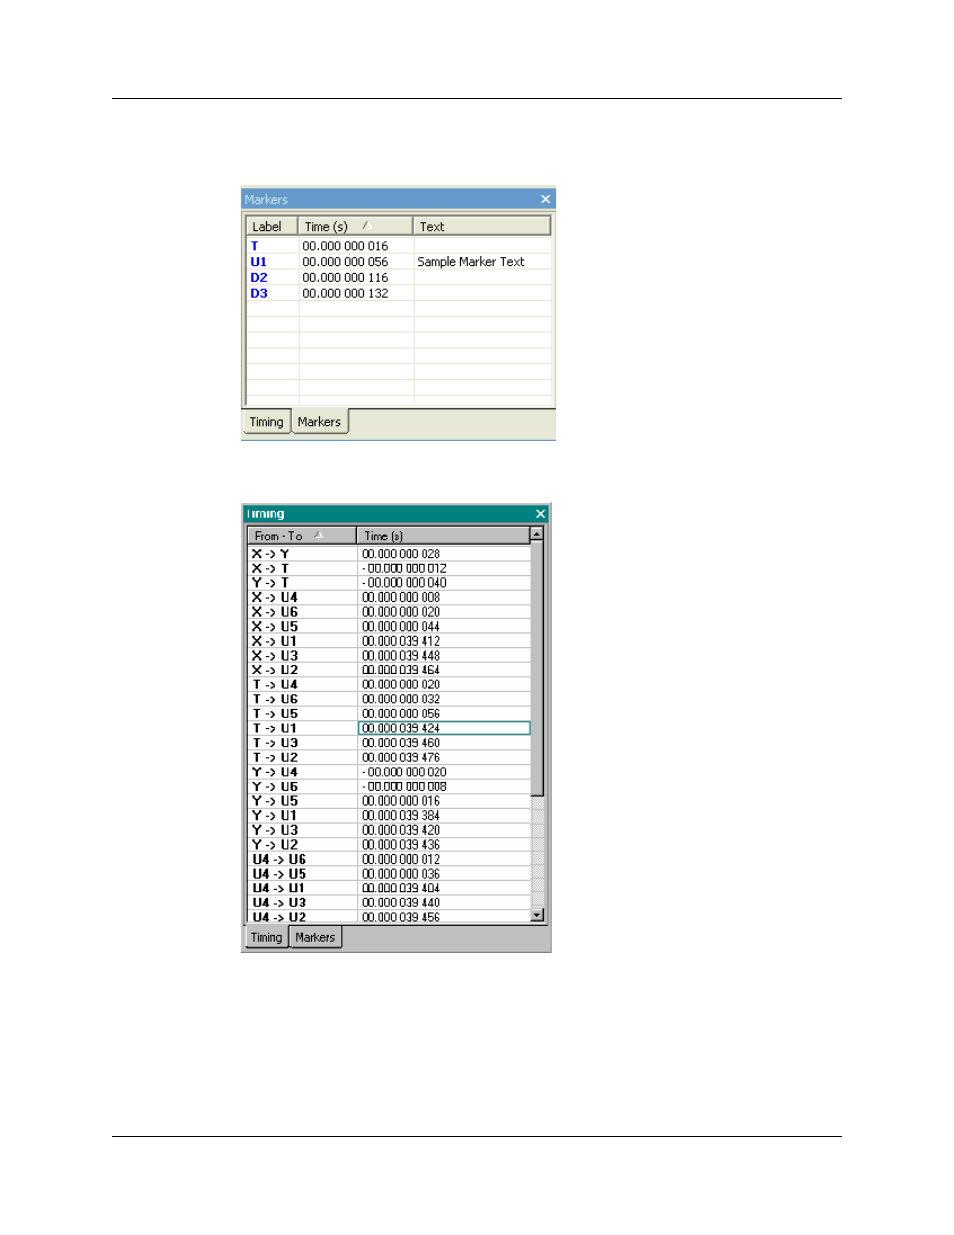
Task: Click scroll down arrow in Timing panel
Action: (537, 915)
